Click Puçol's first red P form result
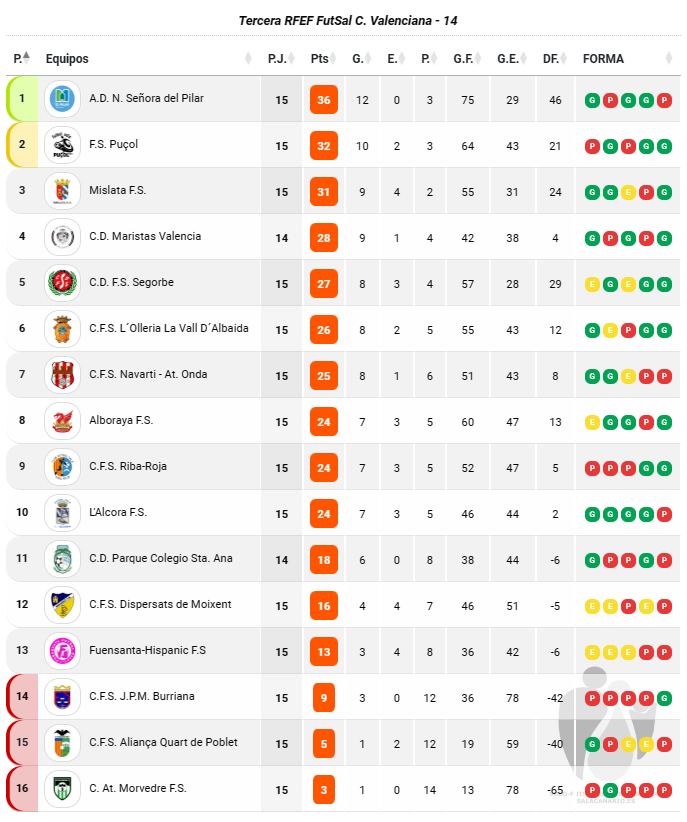687x822 pixels. tap(592, 146)
